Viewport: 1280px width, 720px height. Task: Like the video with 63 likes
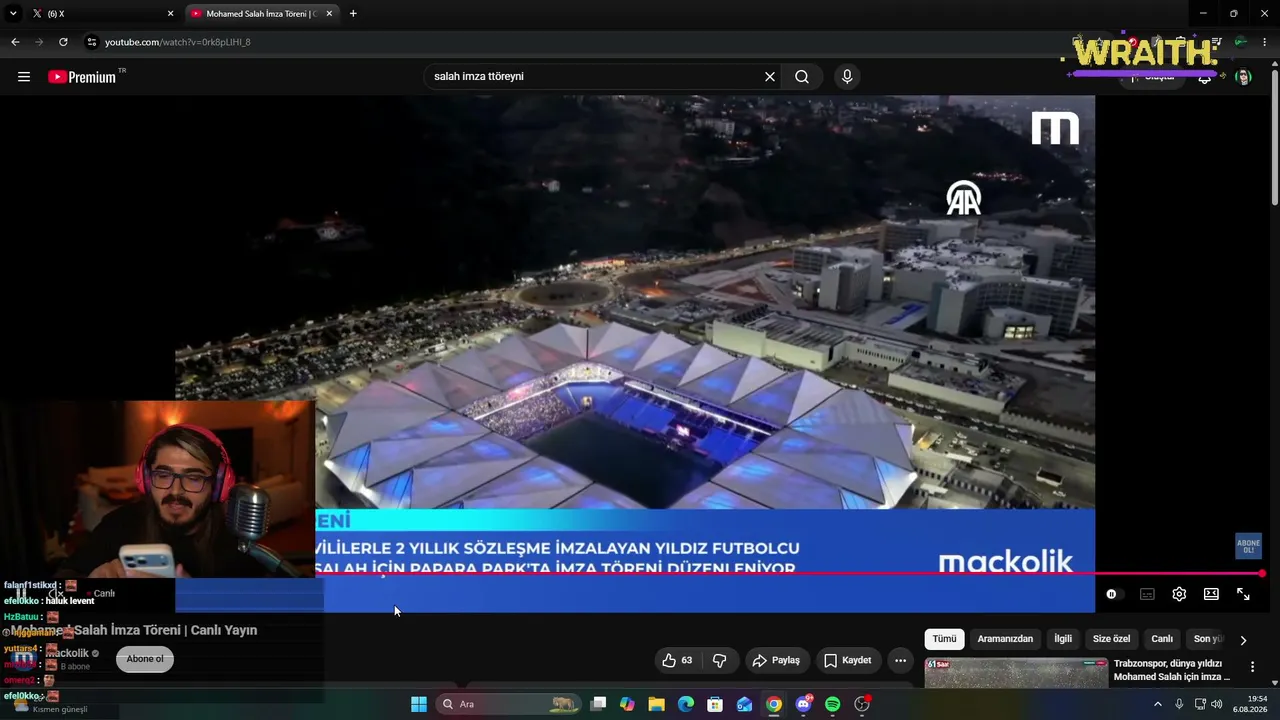click(x=678, y=660)
